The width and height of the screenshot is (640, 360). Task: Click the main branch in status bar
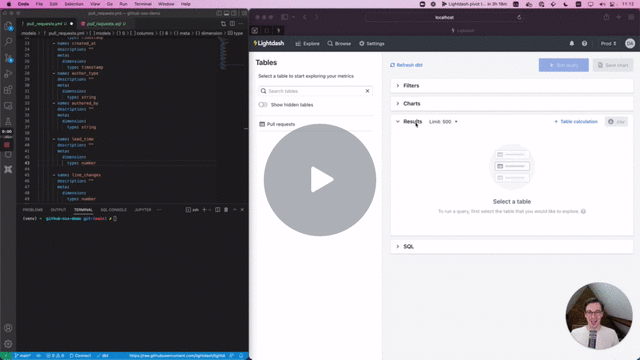coord(22,356)
